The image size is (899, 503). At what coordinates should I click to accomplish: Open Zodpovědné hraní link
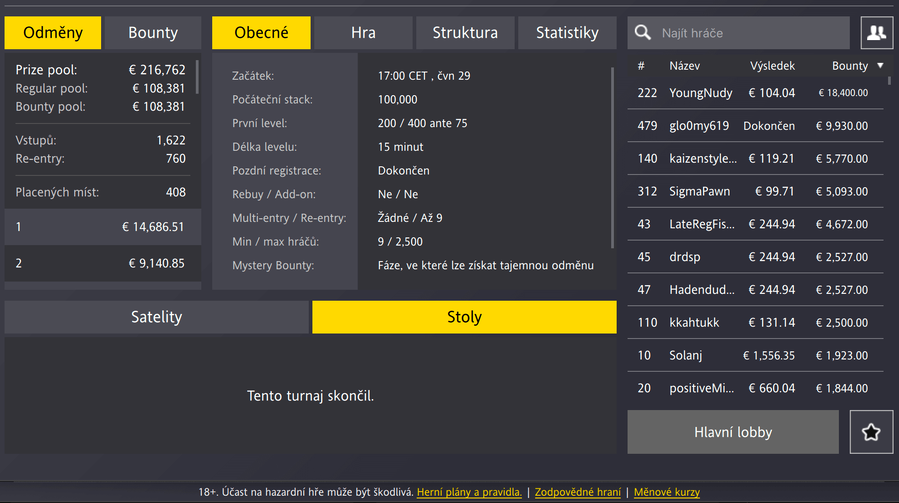(x=577, y=492)
